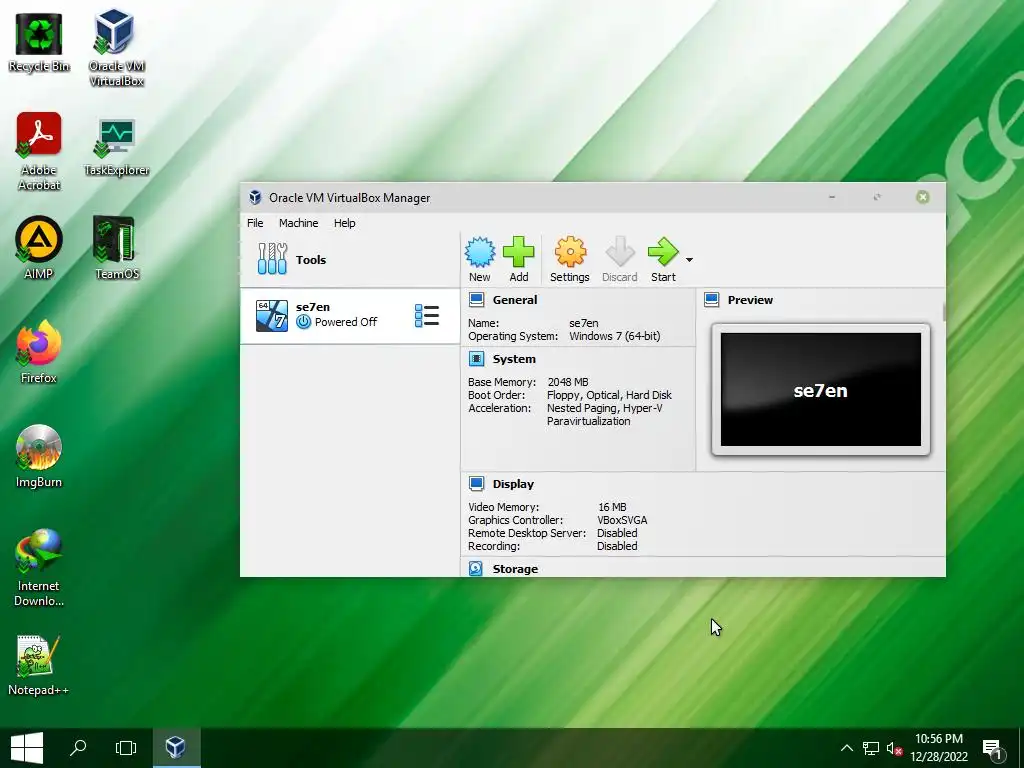The height and width of the screenshot is (768, 1024).
Task: Click the se7en Windows 7 OS icon
Action: click(x=272, y=315)
